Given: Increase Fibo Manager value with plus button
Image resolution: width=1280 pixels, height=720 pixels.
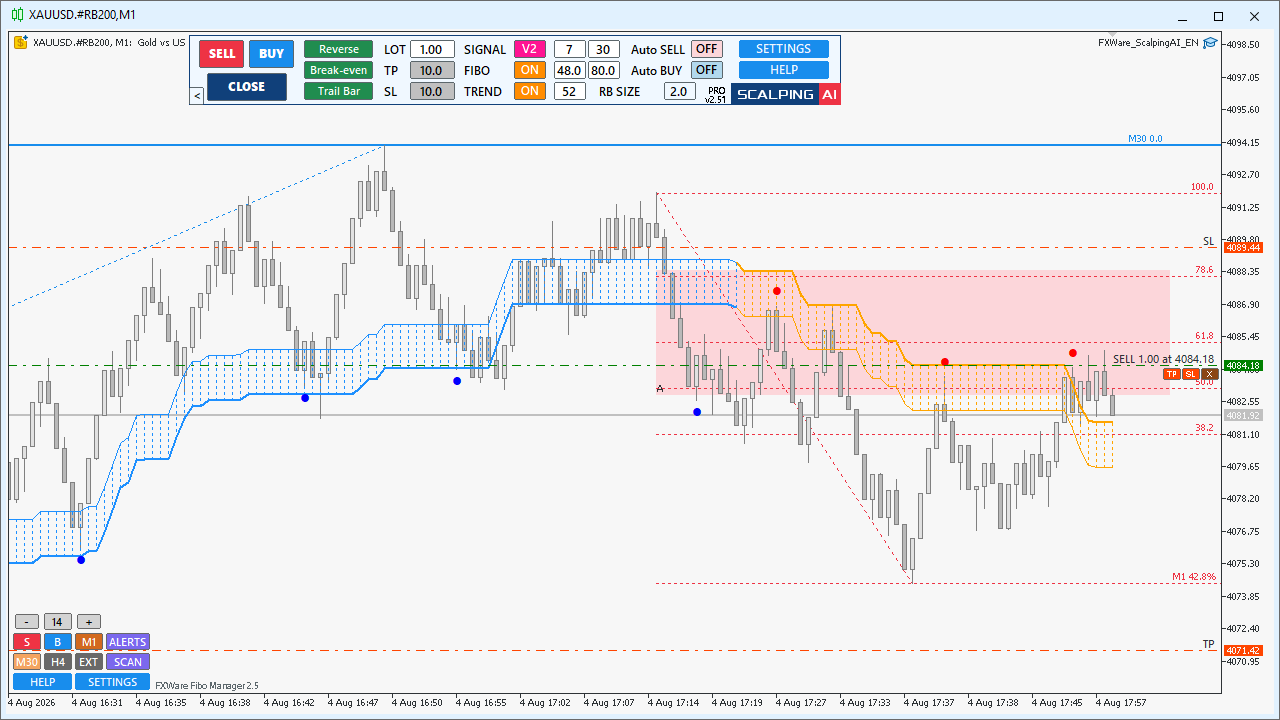Looking at the screenshot, I should tap(89, 622).
